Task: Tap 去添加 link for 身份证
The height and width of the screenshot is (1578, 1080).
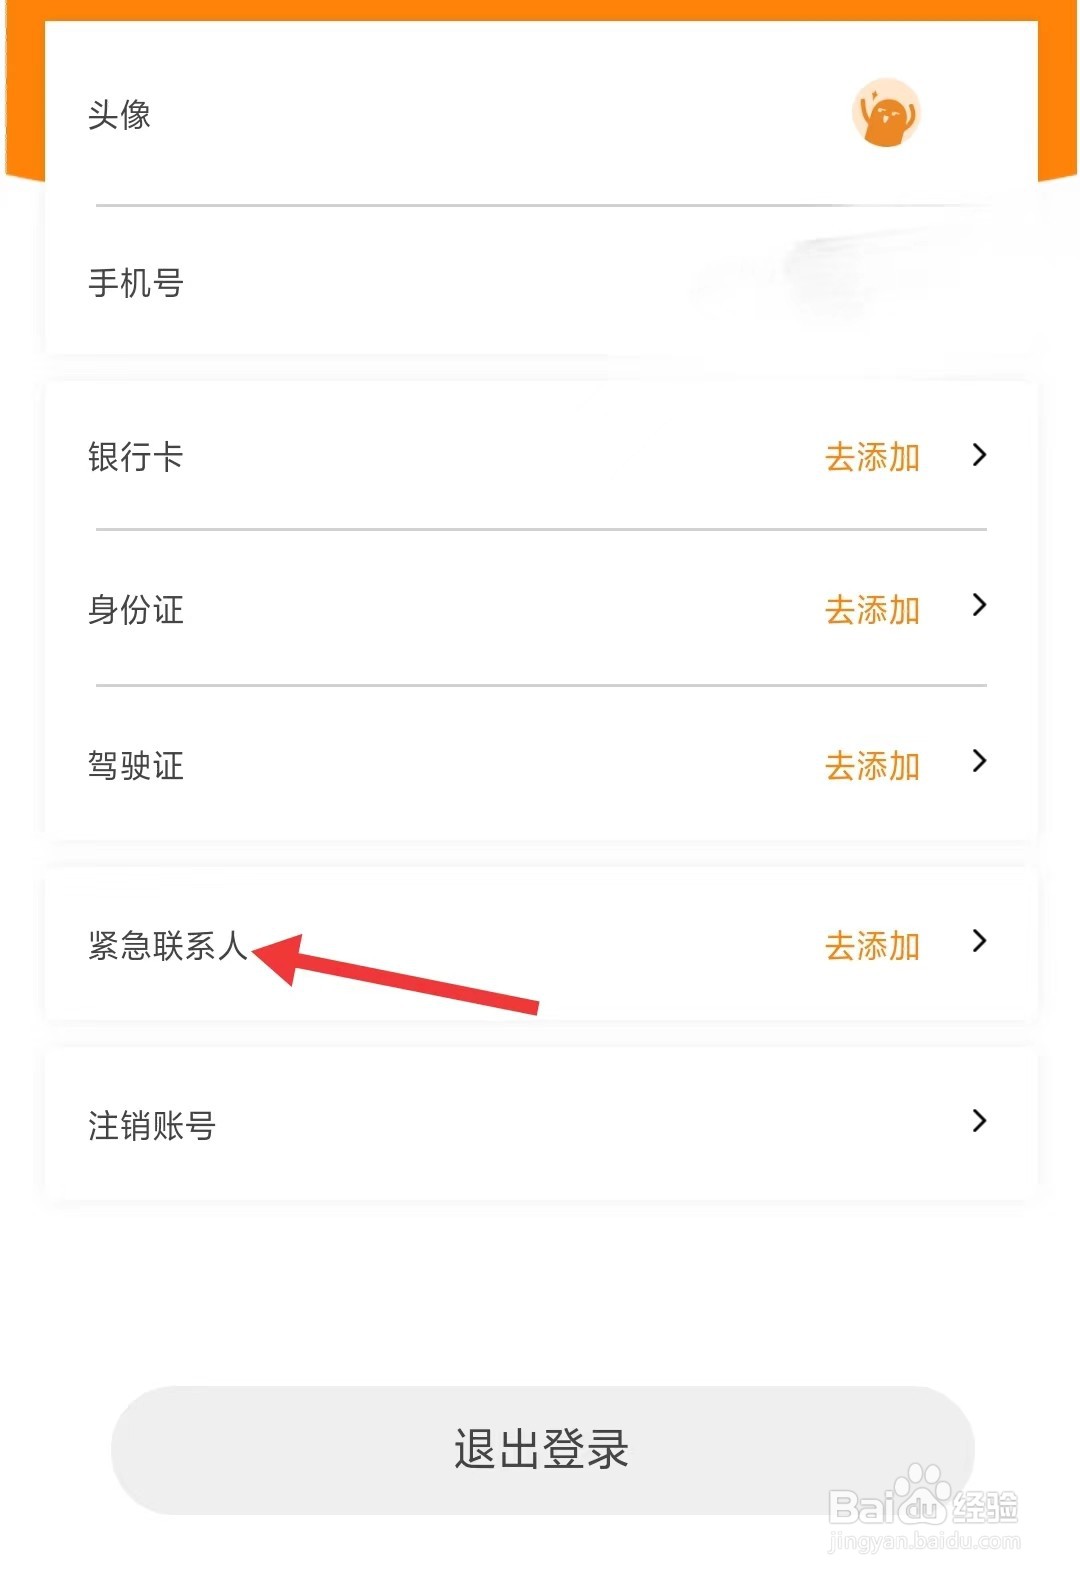Action: point(872,609)
